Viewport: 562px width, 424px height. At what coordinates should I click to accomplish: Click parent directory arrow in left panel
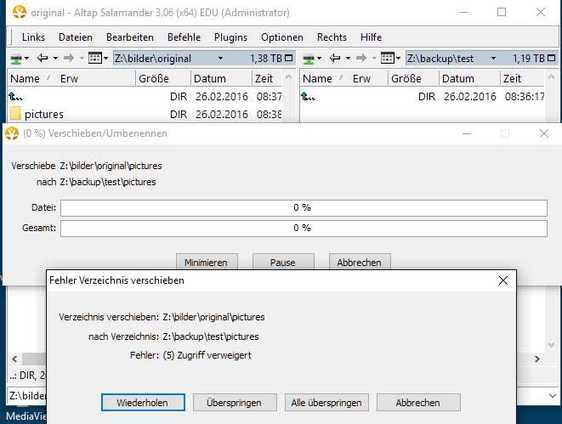pos(15,96)
